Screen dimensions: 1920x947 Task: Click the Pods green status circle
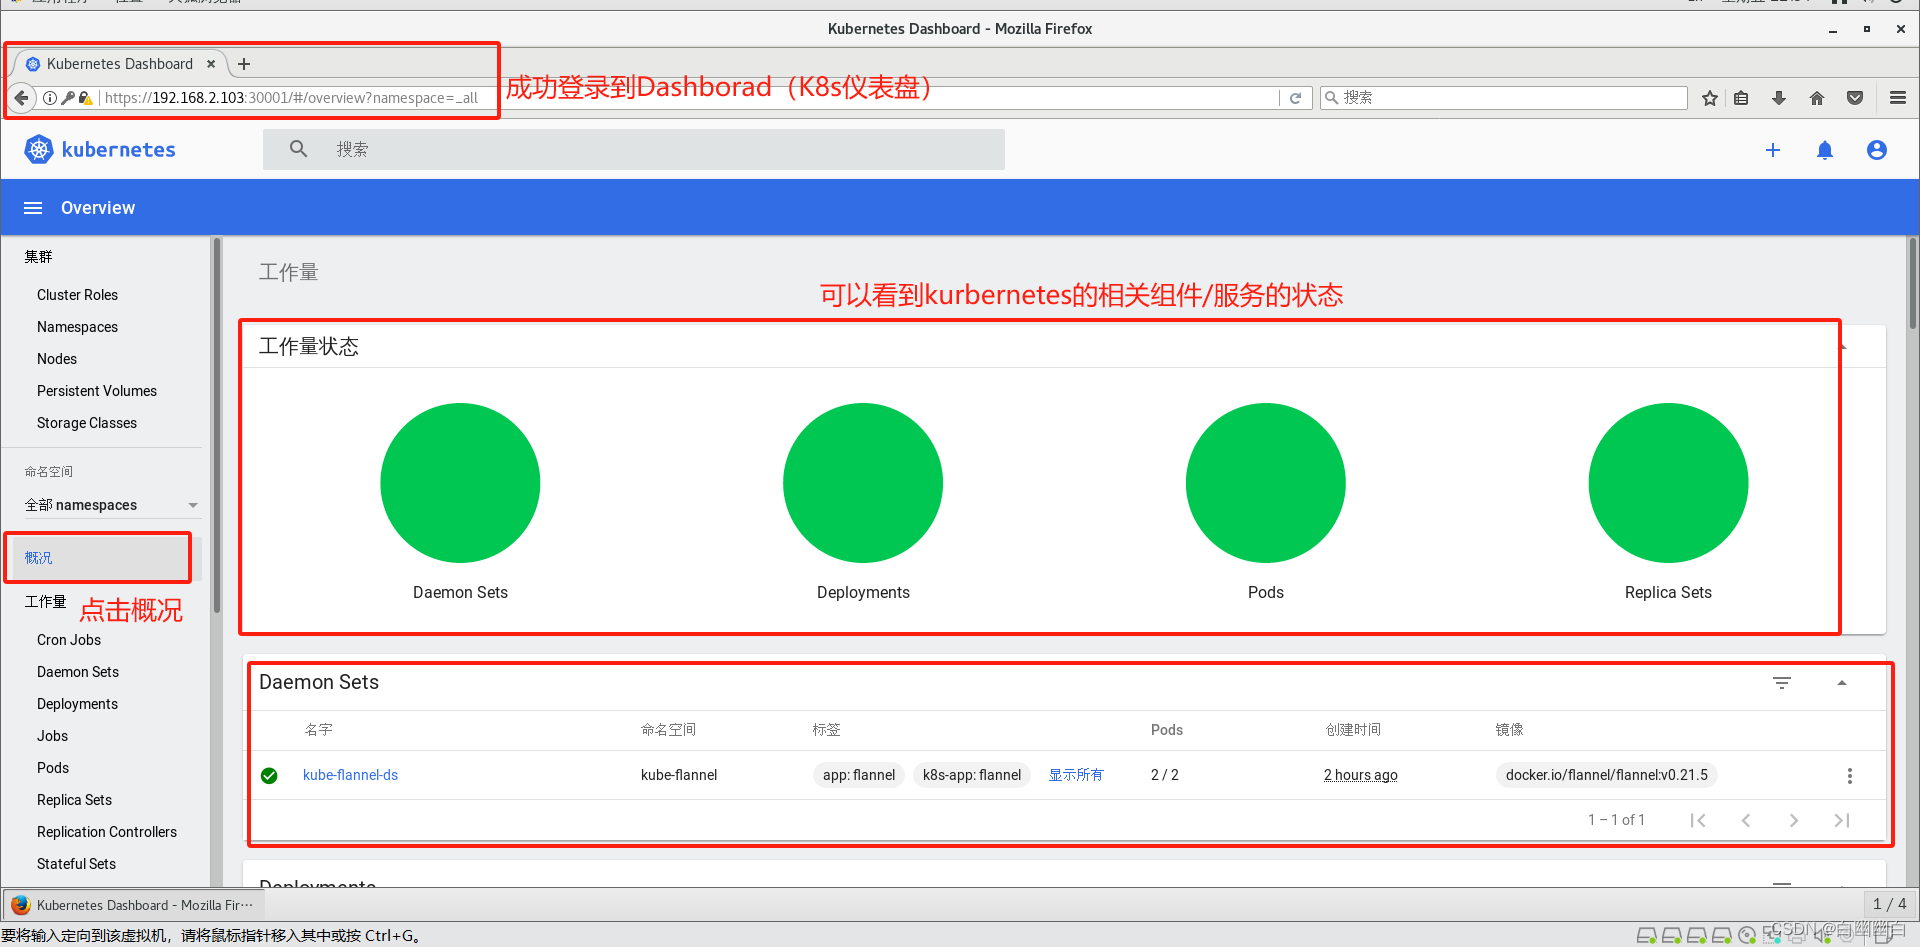1266,483
